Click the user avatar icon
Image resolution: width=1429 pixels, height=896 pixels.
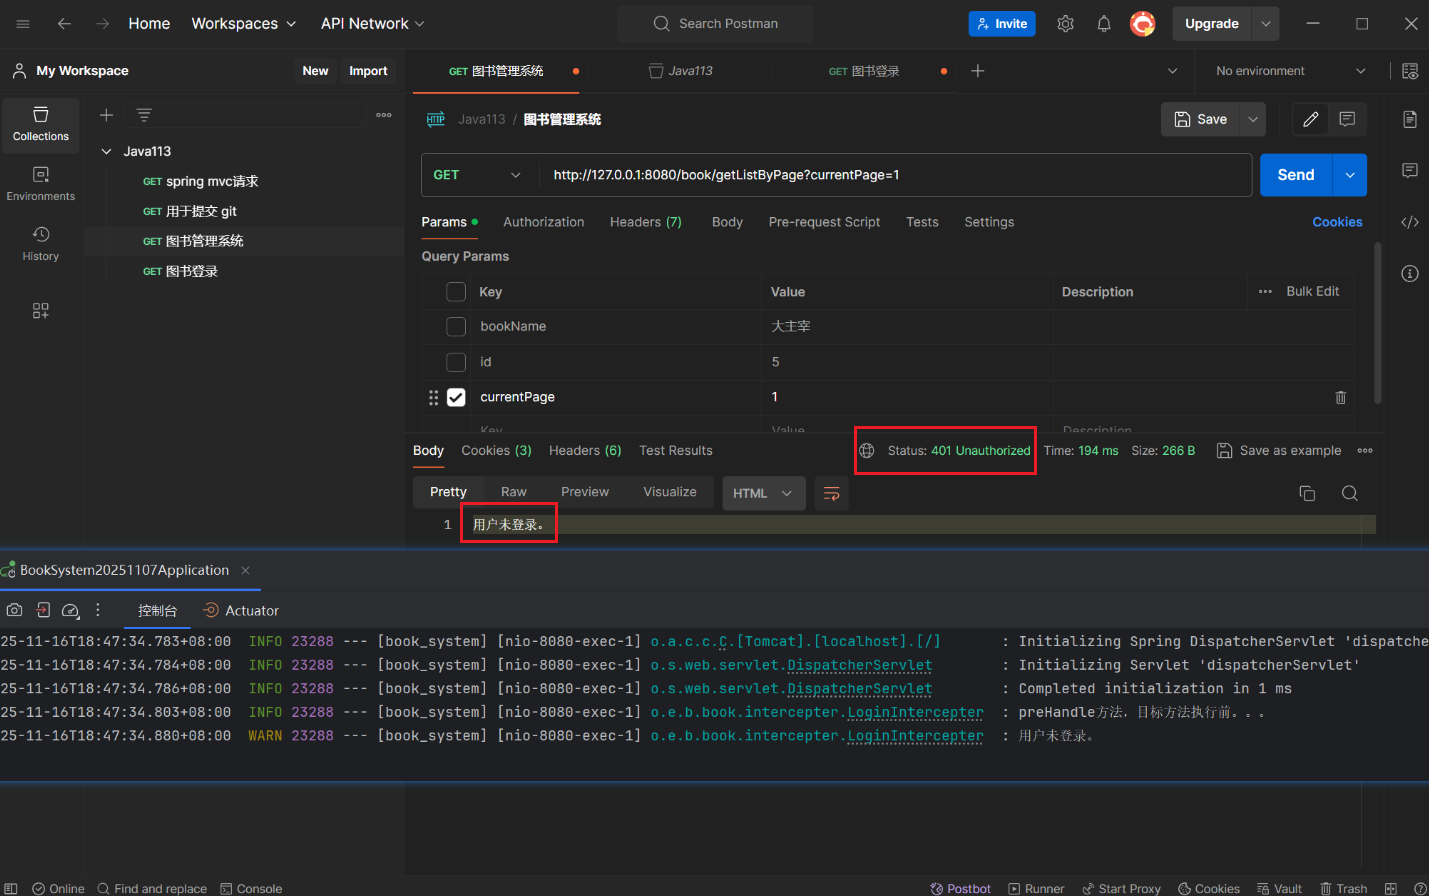1142,24
